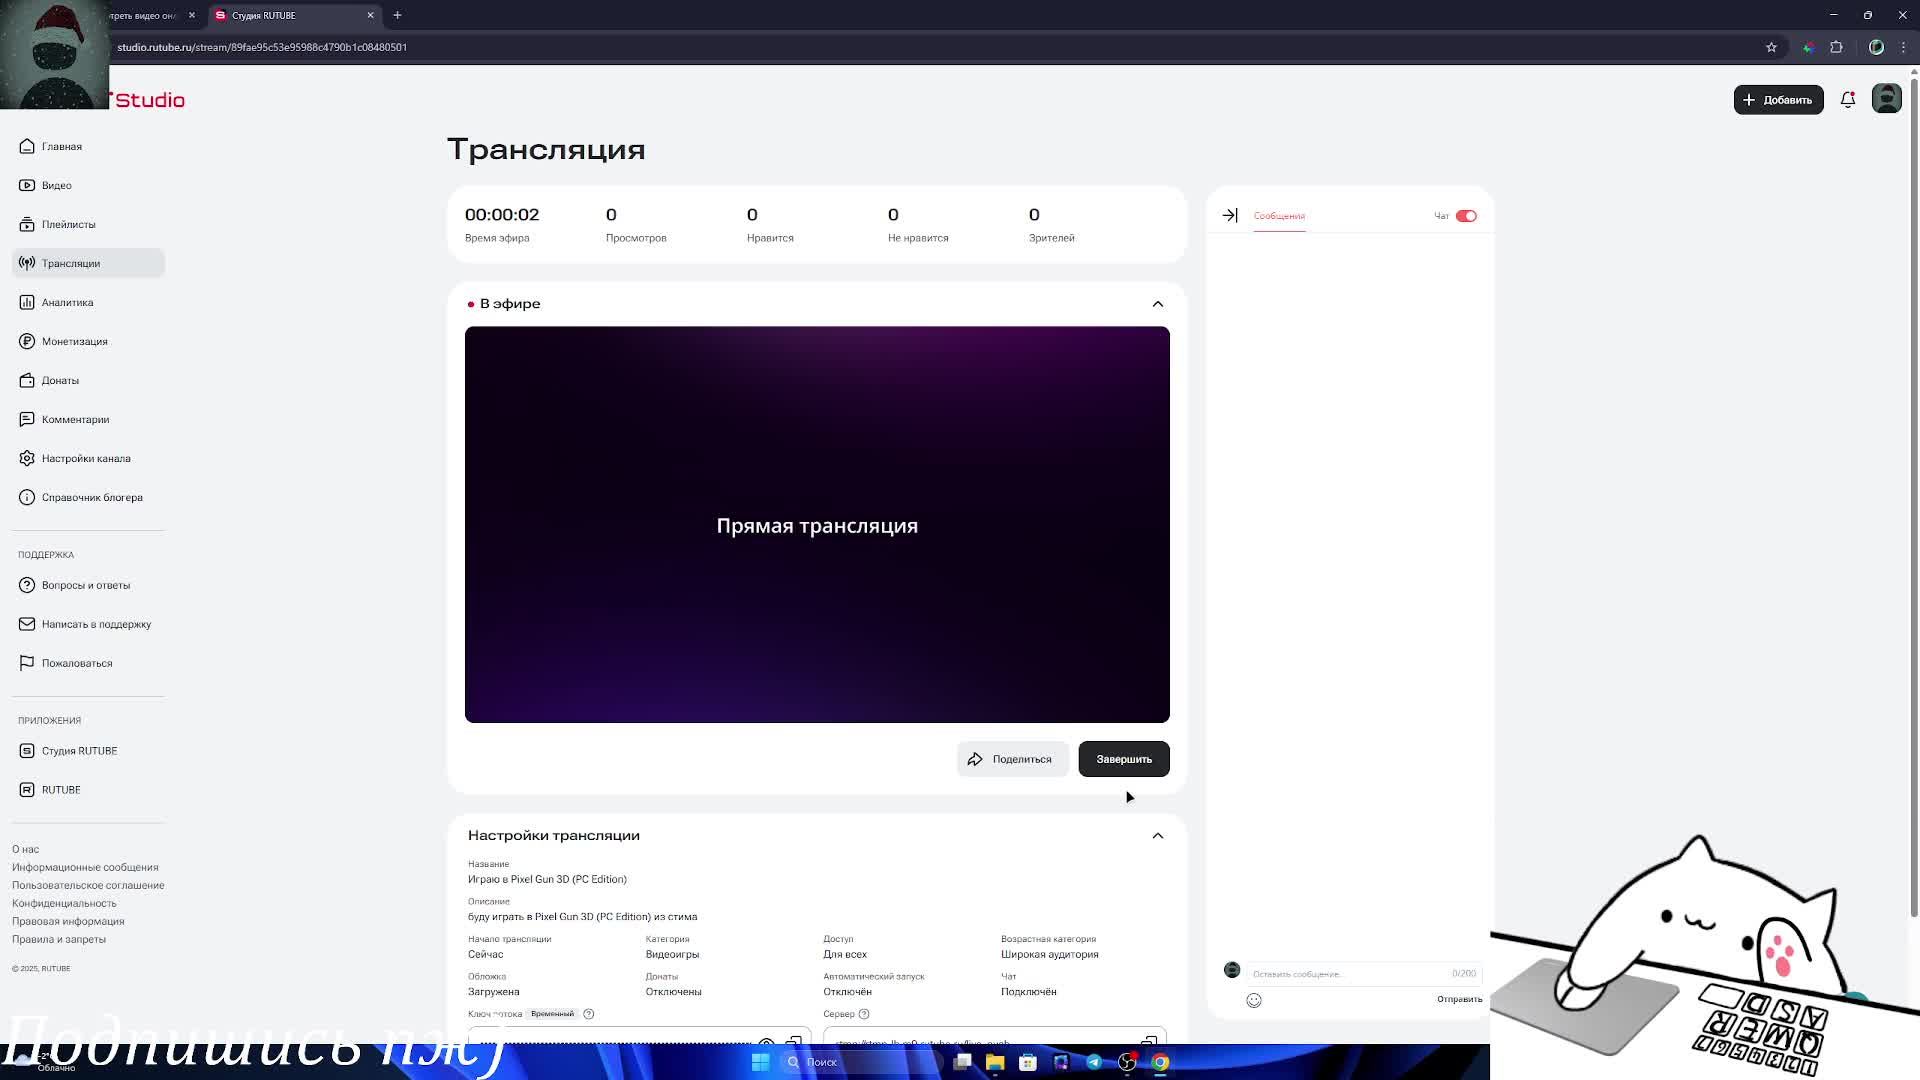This screenshot has width=1920, height=1080.
Task: Click the emoji smiley icon in chat
Action: (1254, 1000)
